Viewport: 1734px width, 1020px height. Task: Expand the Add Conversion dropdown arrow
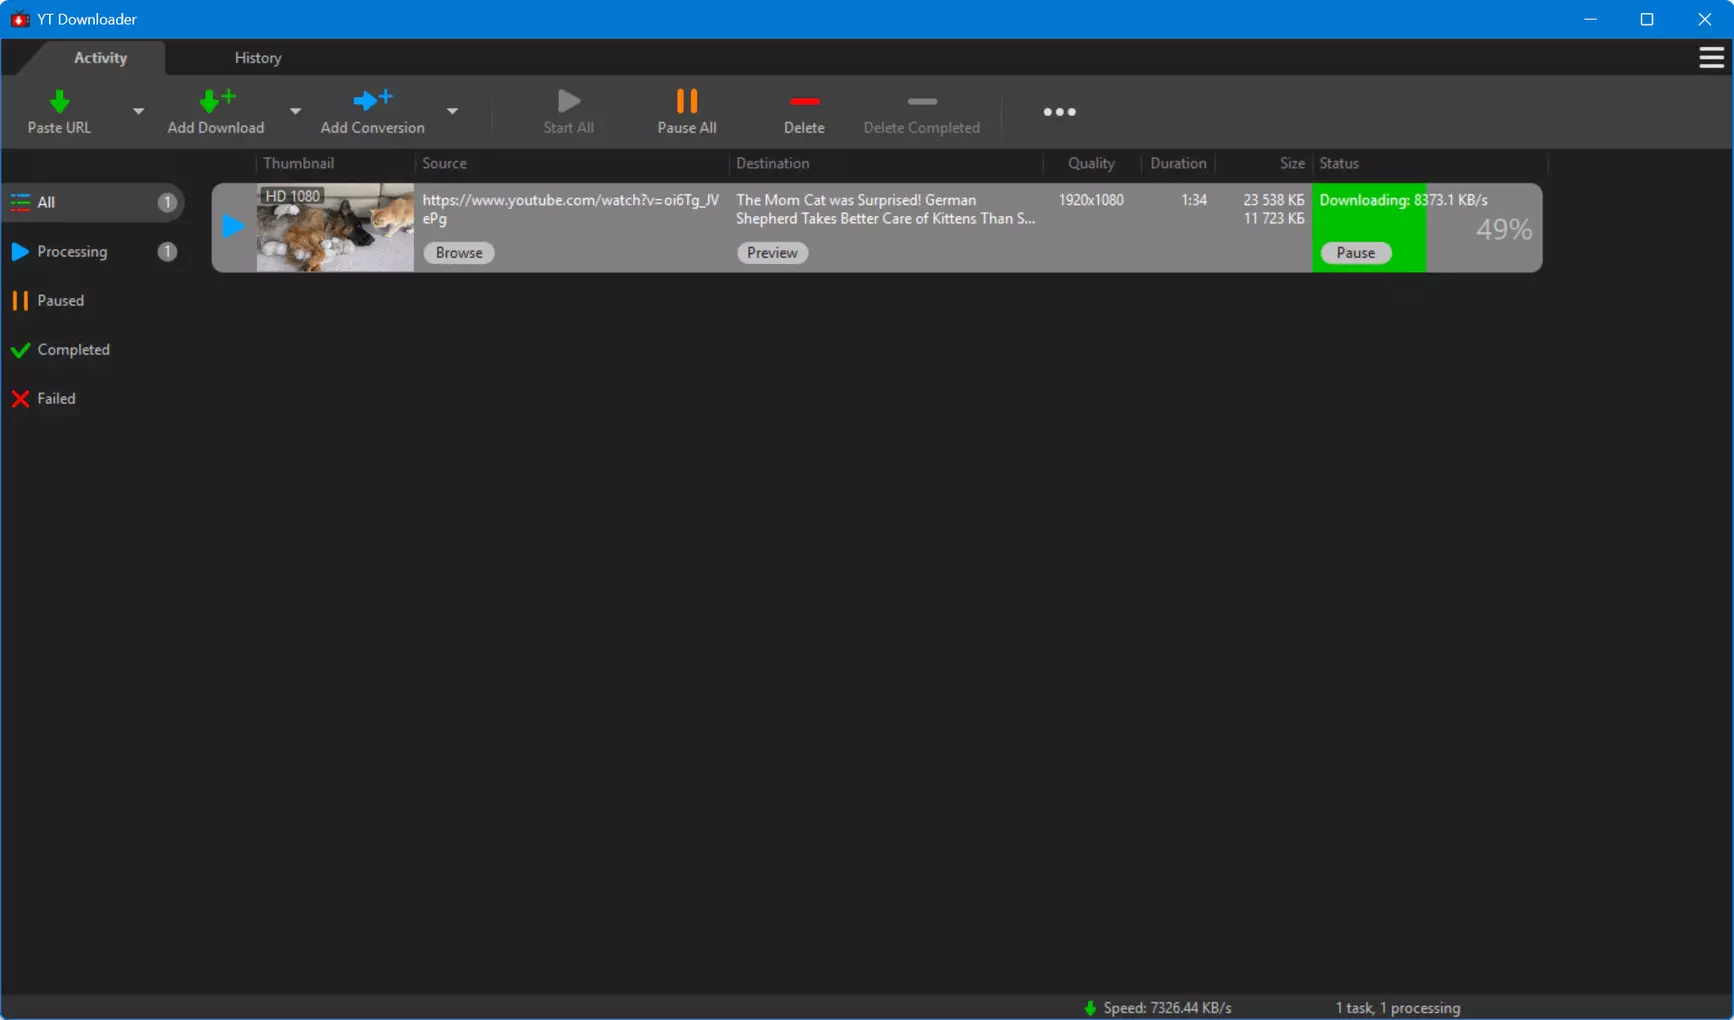(x=452, y=111)
